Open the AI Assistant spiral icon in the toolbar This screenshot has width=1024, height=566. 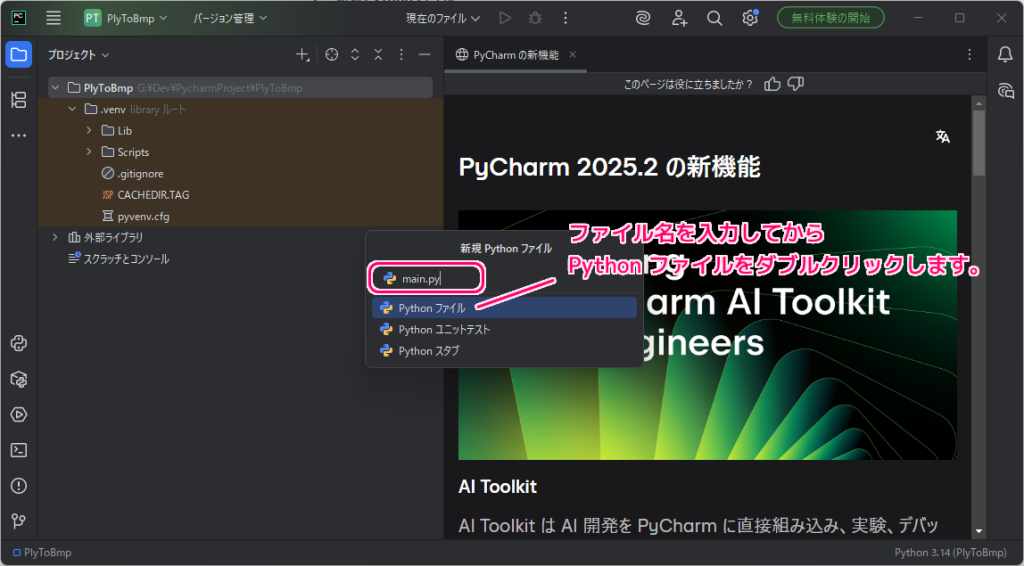643,18
